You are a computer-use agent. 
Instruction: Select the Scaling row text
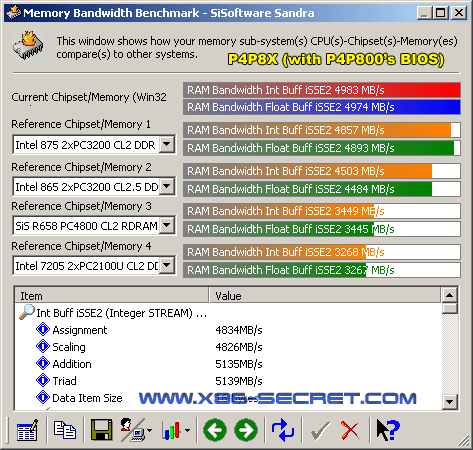(69, 347)
